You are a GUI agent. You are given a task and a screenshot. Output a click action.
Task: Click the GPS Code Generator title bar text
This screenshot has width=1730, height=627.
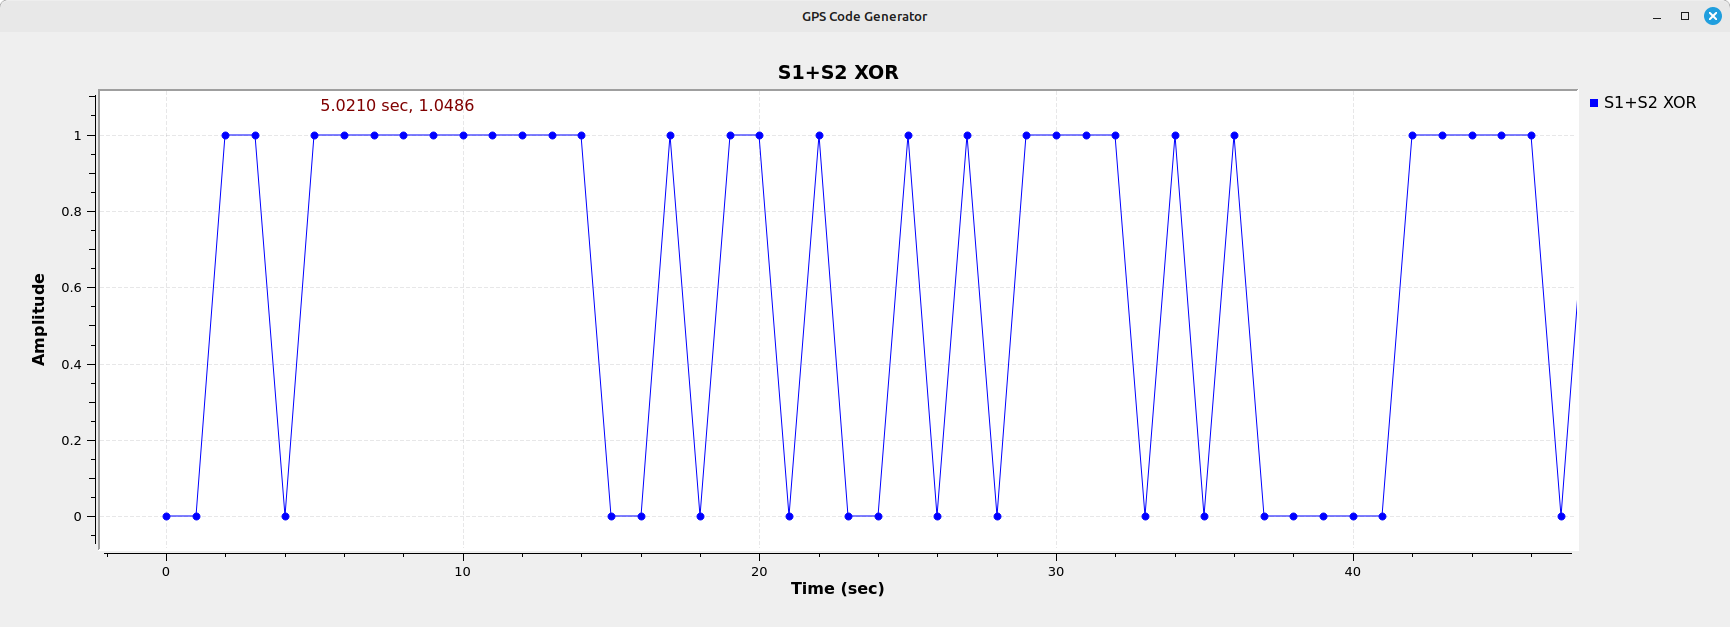click(x=864, y=16)
